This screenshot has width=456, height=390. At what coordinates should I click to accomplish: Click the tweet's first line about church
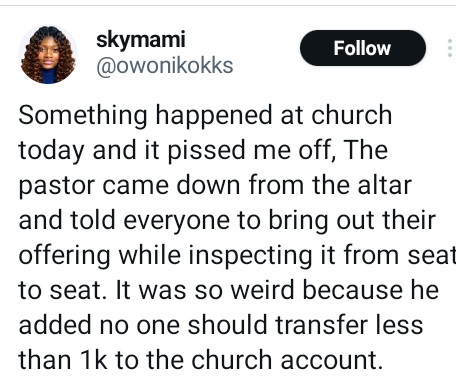205,115
